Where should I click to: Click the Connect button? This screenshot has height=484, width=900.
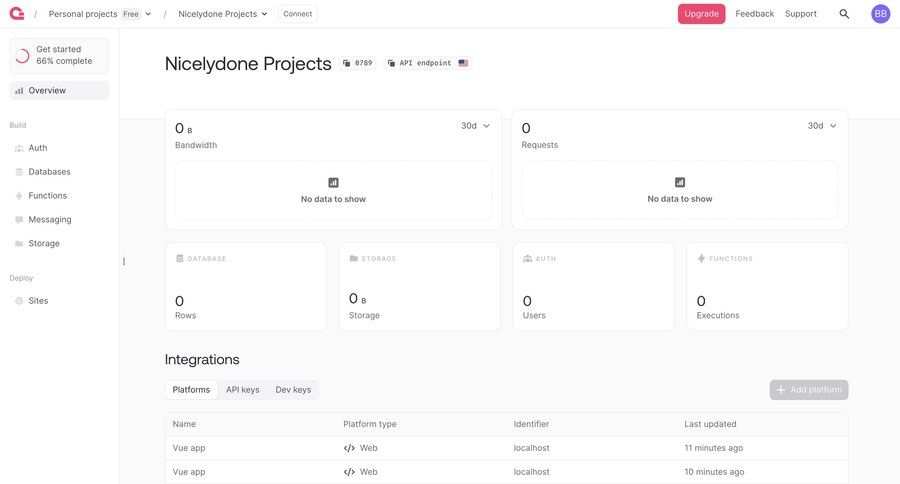click(x=297, y=14)
